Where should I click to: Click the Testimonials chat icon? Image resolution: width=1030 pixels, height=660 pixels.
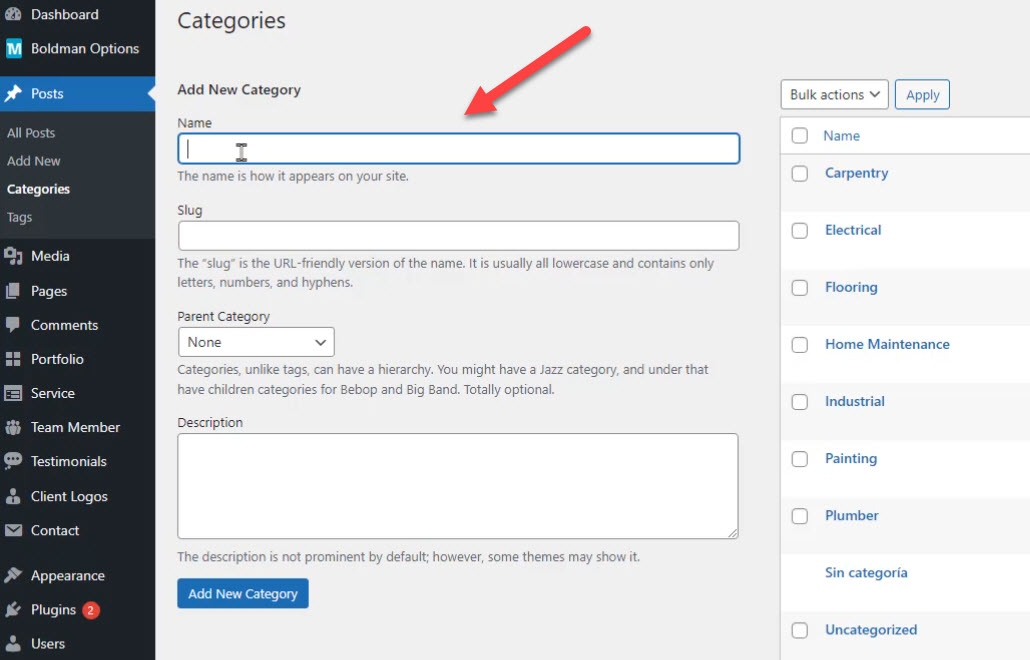coord(13,461)
